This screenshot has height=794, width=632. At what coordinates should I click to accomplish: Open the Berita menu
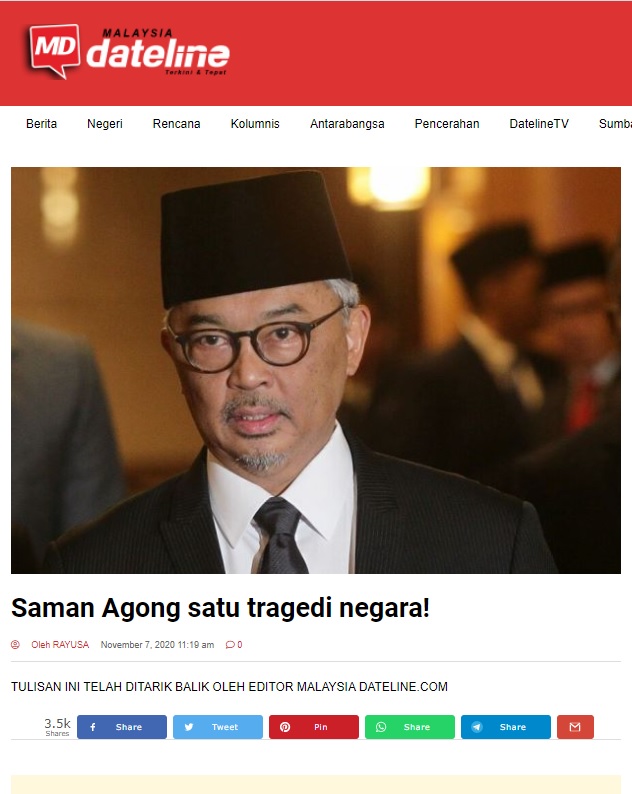pos(42,124)
